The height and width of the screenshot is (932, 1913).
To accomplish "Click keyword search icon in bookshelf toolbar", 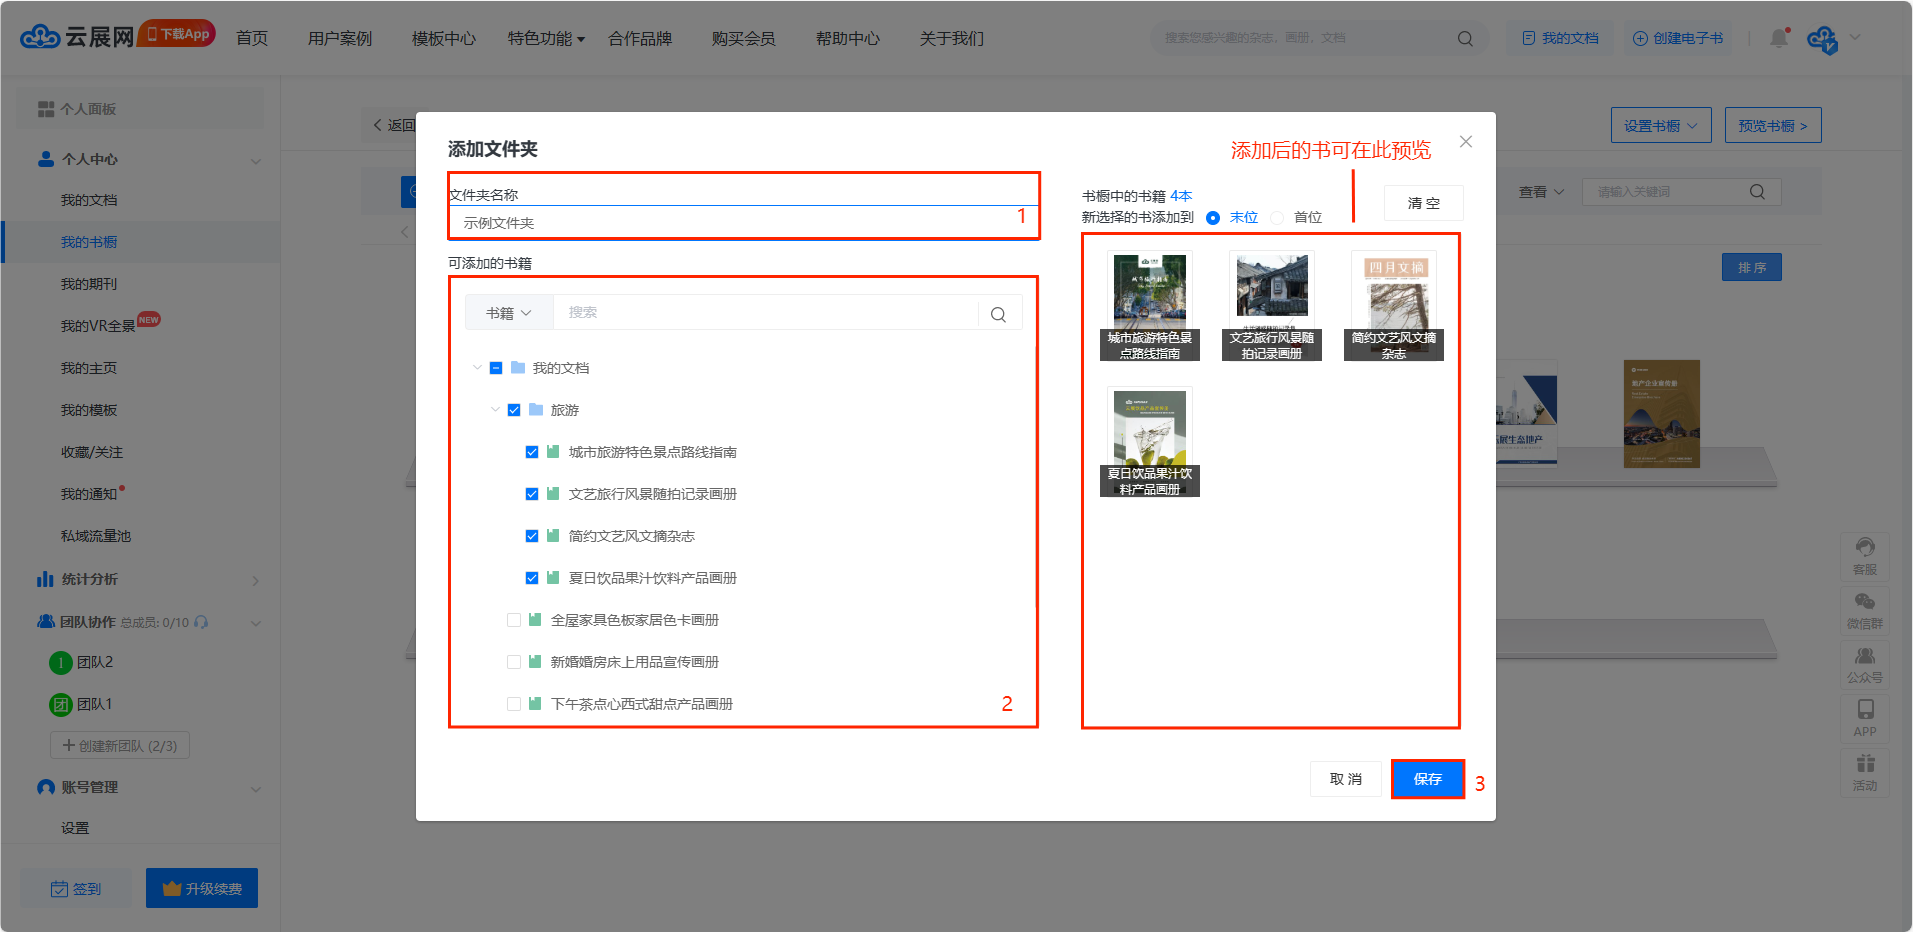I will tap(1757, 192).
